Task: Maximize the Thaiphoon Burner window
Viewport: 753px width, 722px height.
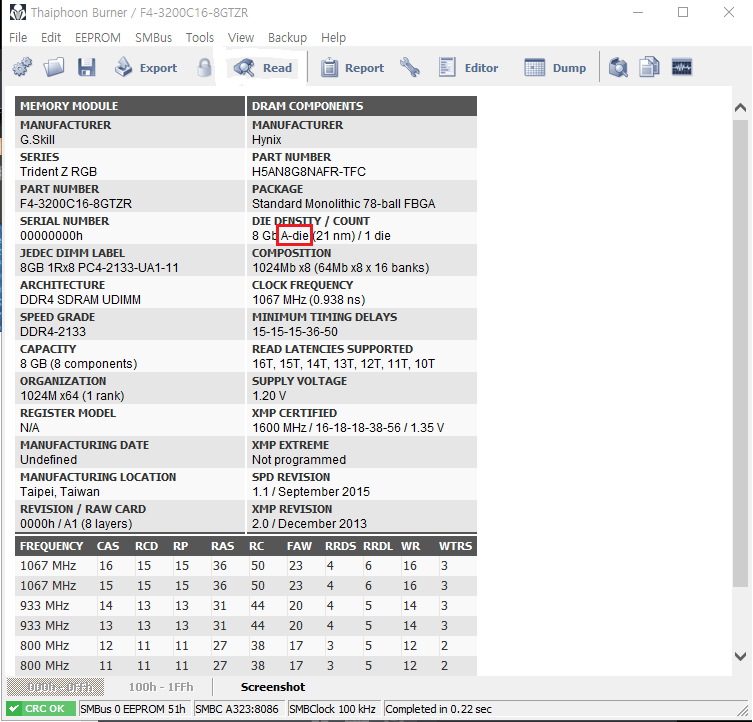Action: point(683,12)
